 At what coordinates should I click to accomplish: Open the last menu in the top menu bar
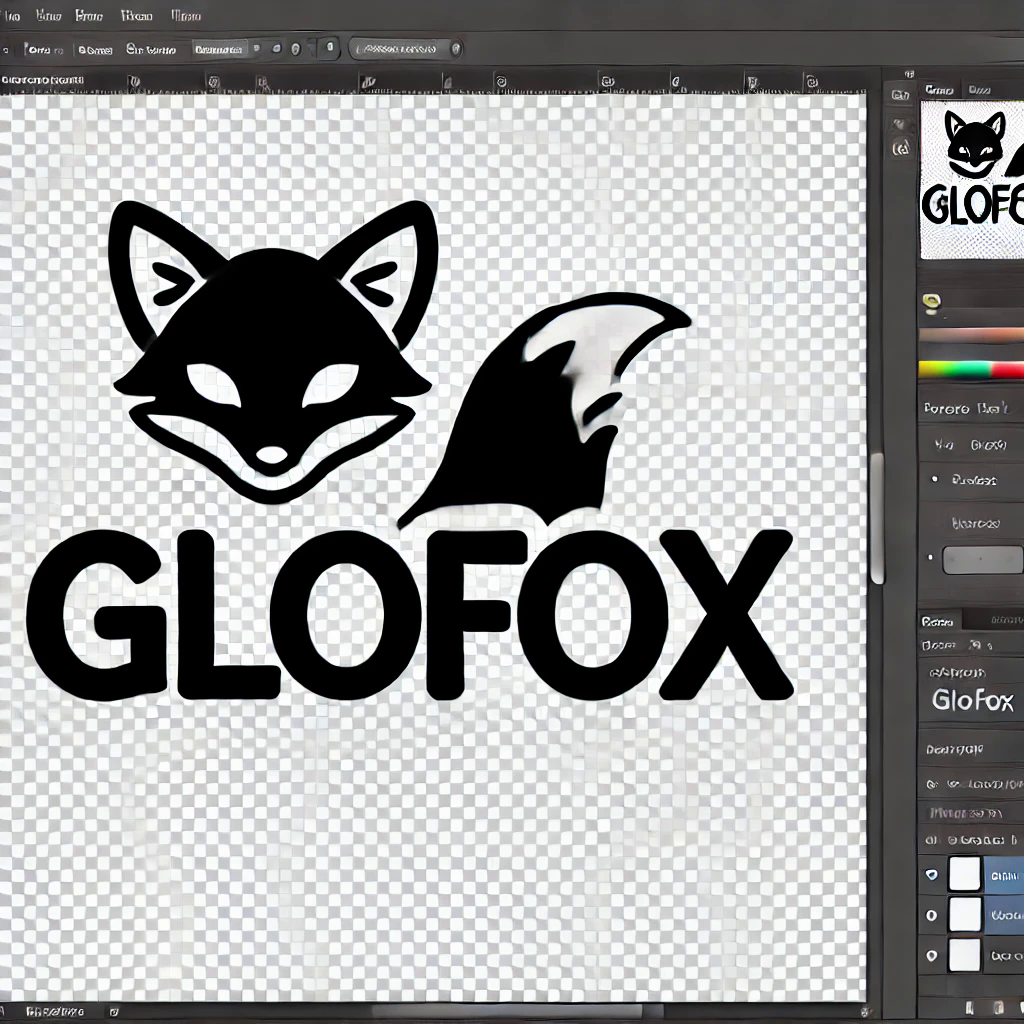pos(185,16)
